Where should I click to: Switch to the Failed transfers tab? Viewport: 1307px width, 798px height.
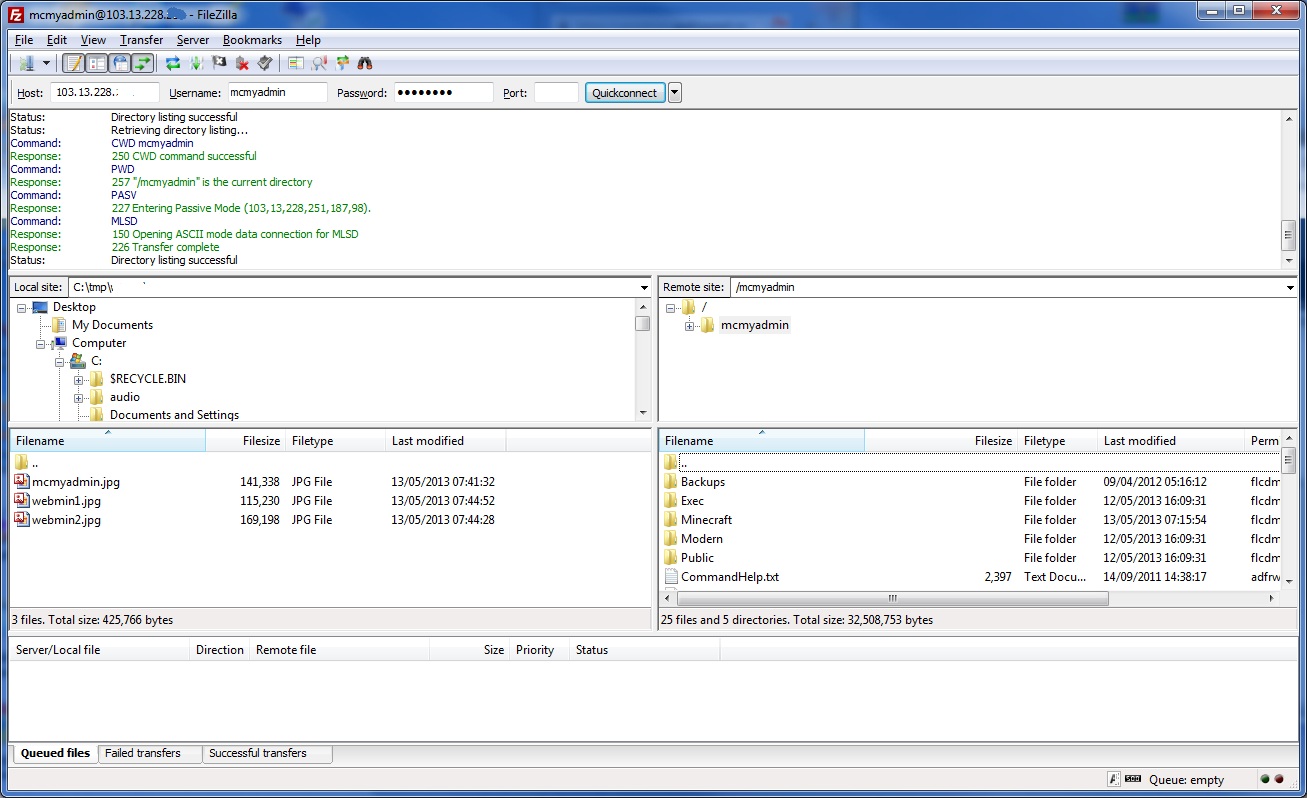[x=150, y=754]
